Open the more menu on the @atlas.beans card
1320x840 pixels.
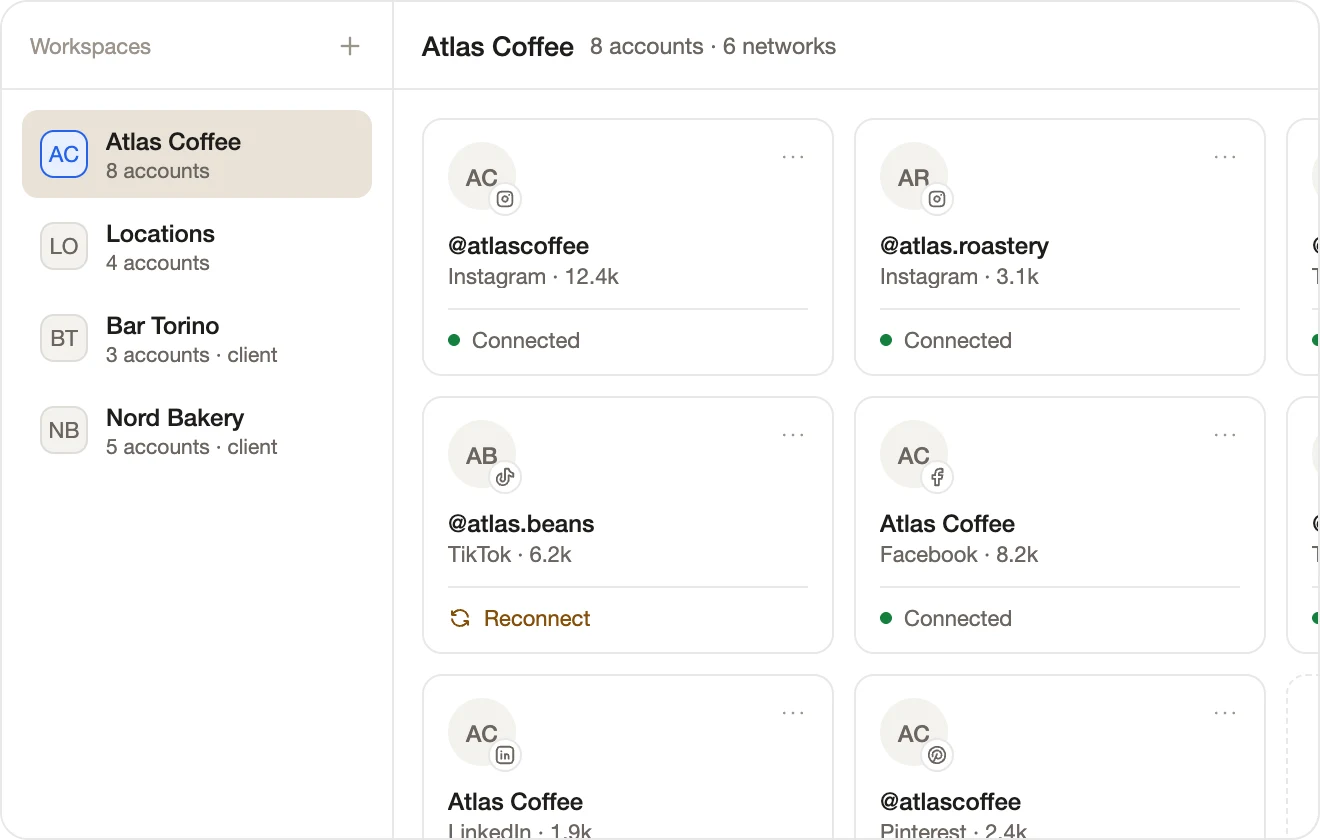point(793,435)
